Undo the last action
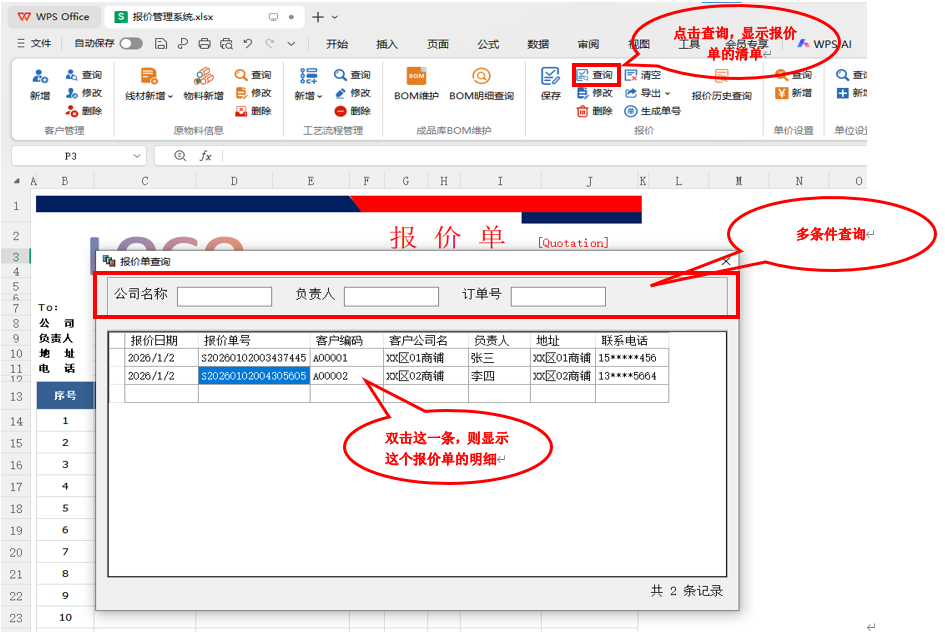 248,43
